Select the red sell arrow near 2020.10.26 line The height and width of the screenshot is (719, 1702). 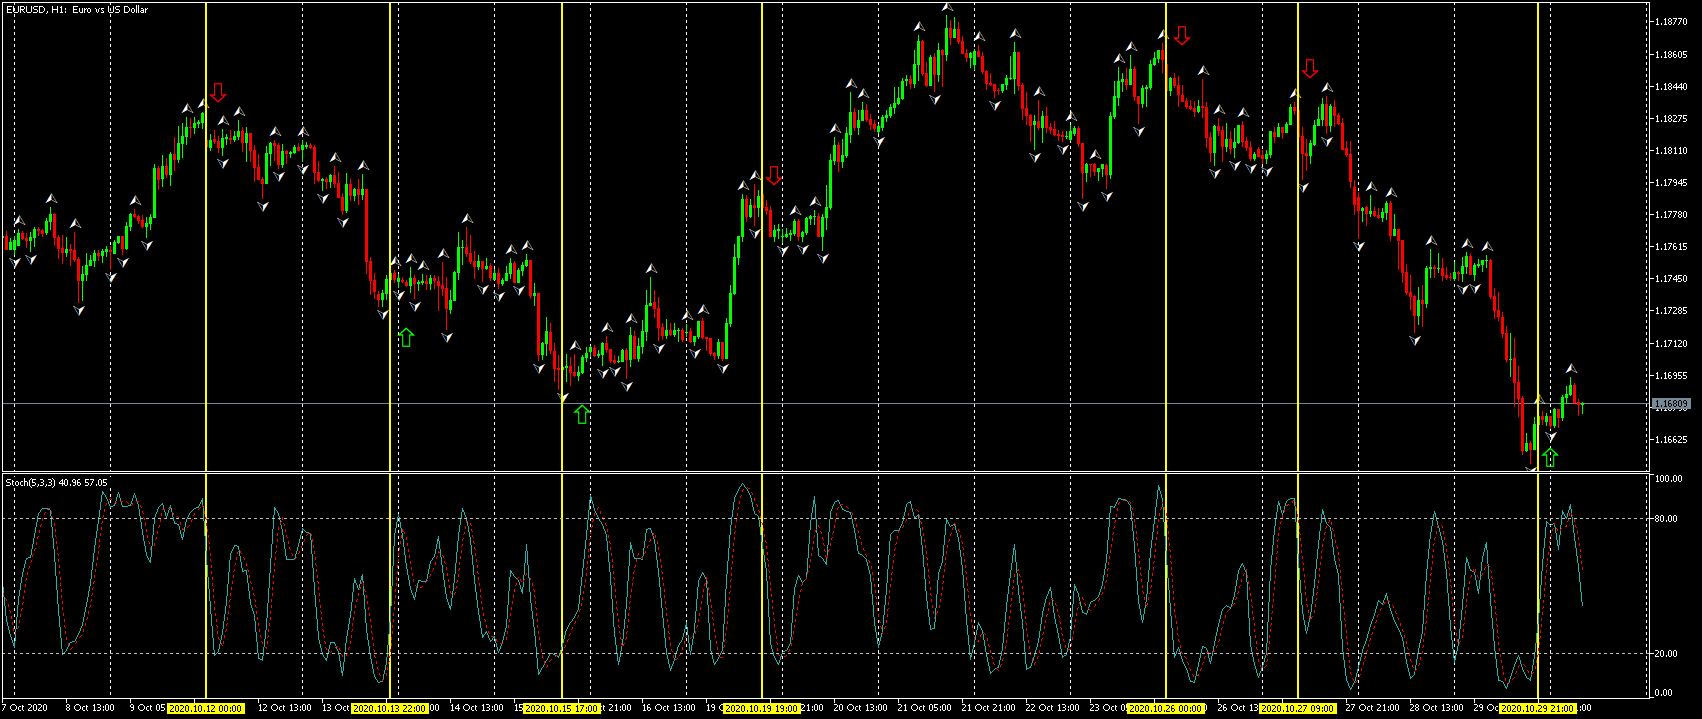(1182, 36)
